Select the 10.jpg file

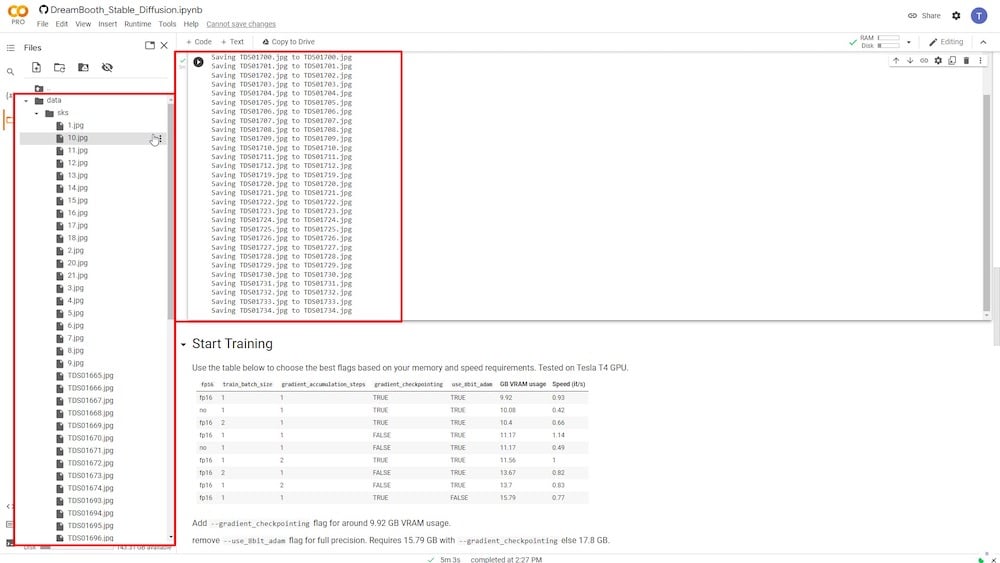(x=78, y=138)
